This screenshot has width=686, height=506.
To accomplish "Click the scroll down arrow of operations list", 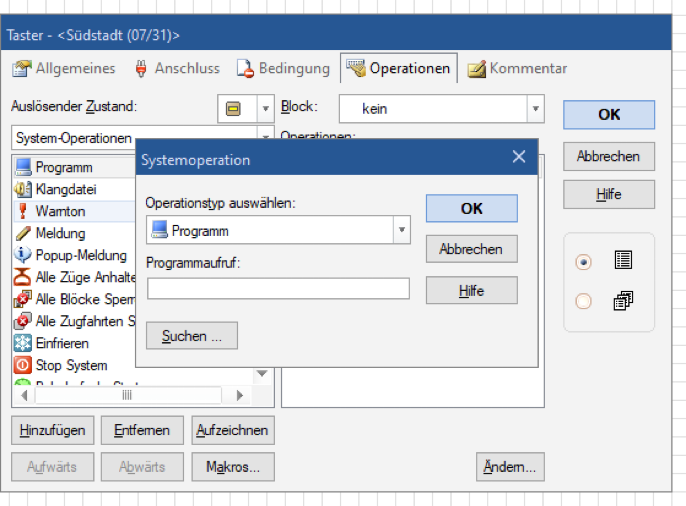I will 262,373.
